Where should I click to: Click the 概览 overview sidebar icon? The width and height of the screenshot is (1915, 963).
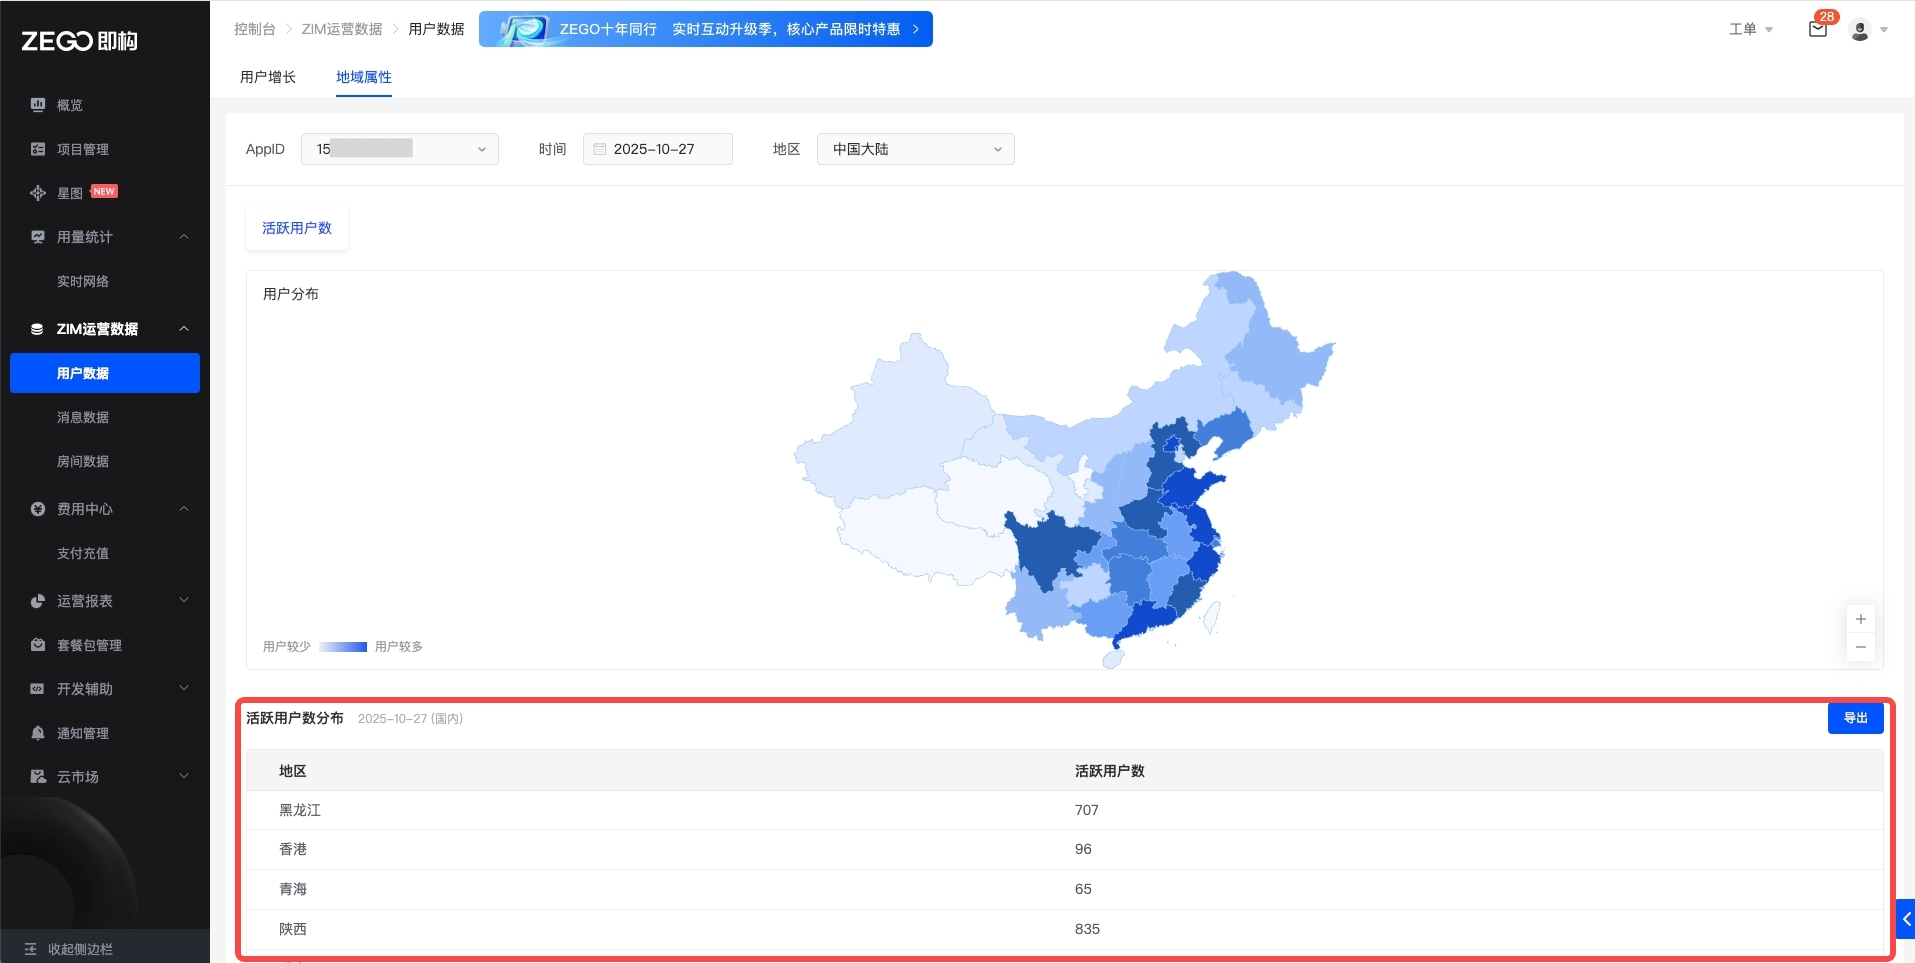38,105
